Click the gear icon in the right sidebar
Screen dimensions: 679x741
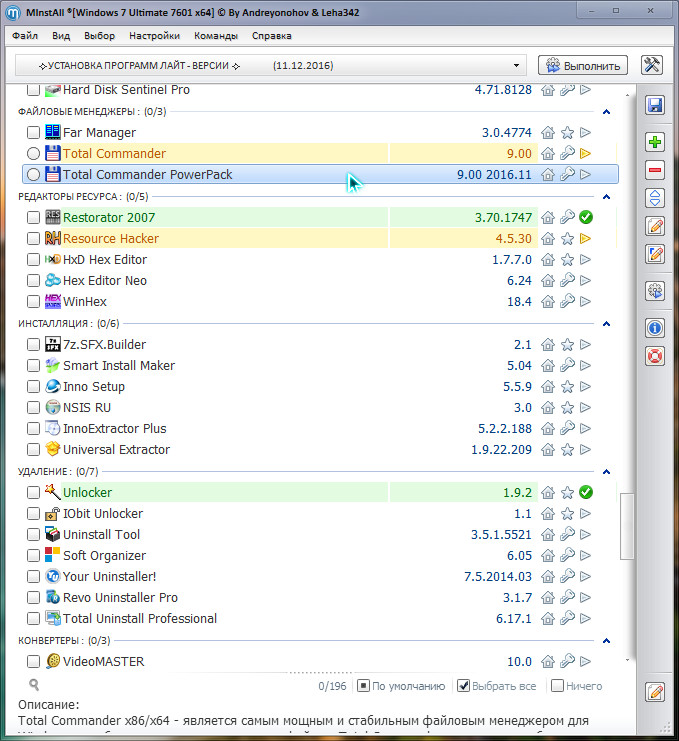[x=655, y=291]
